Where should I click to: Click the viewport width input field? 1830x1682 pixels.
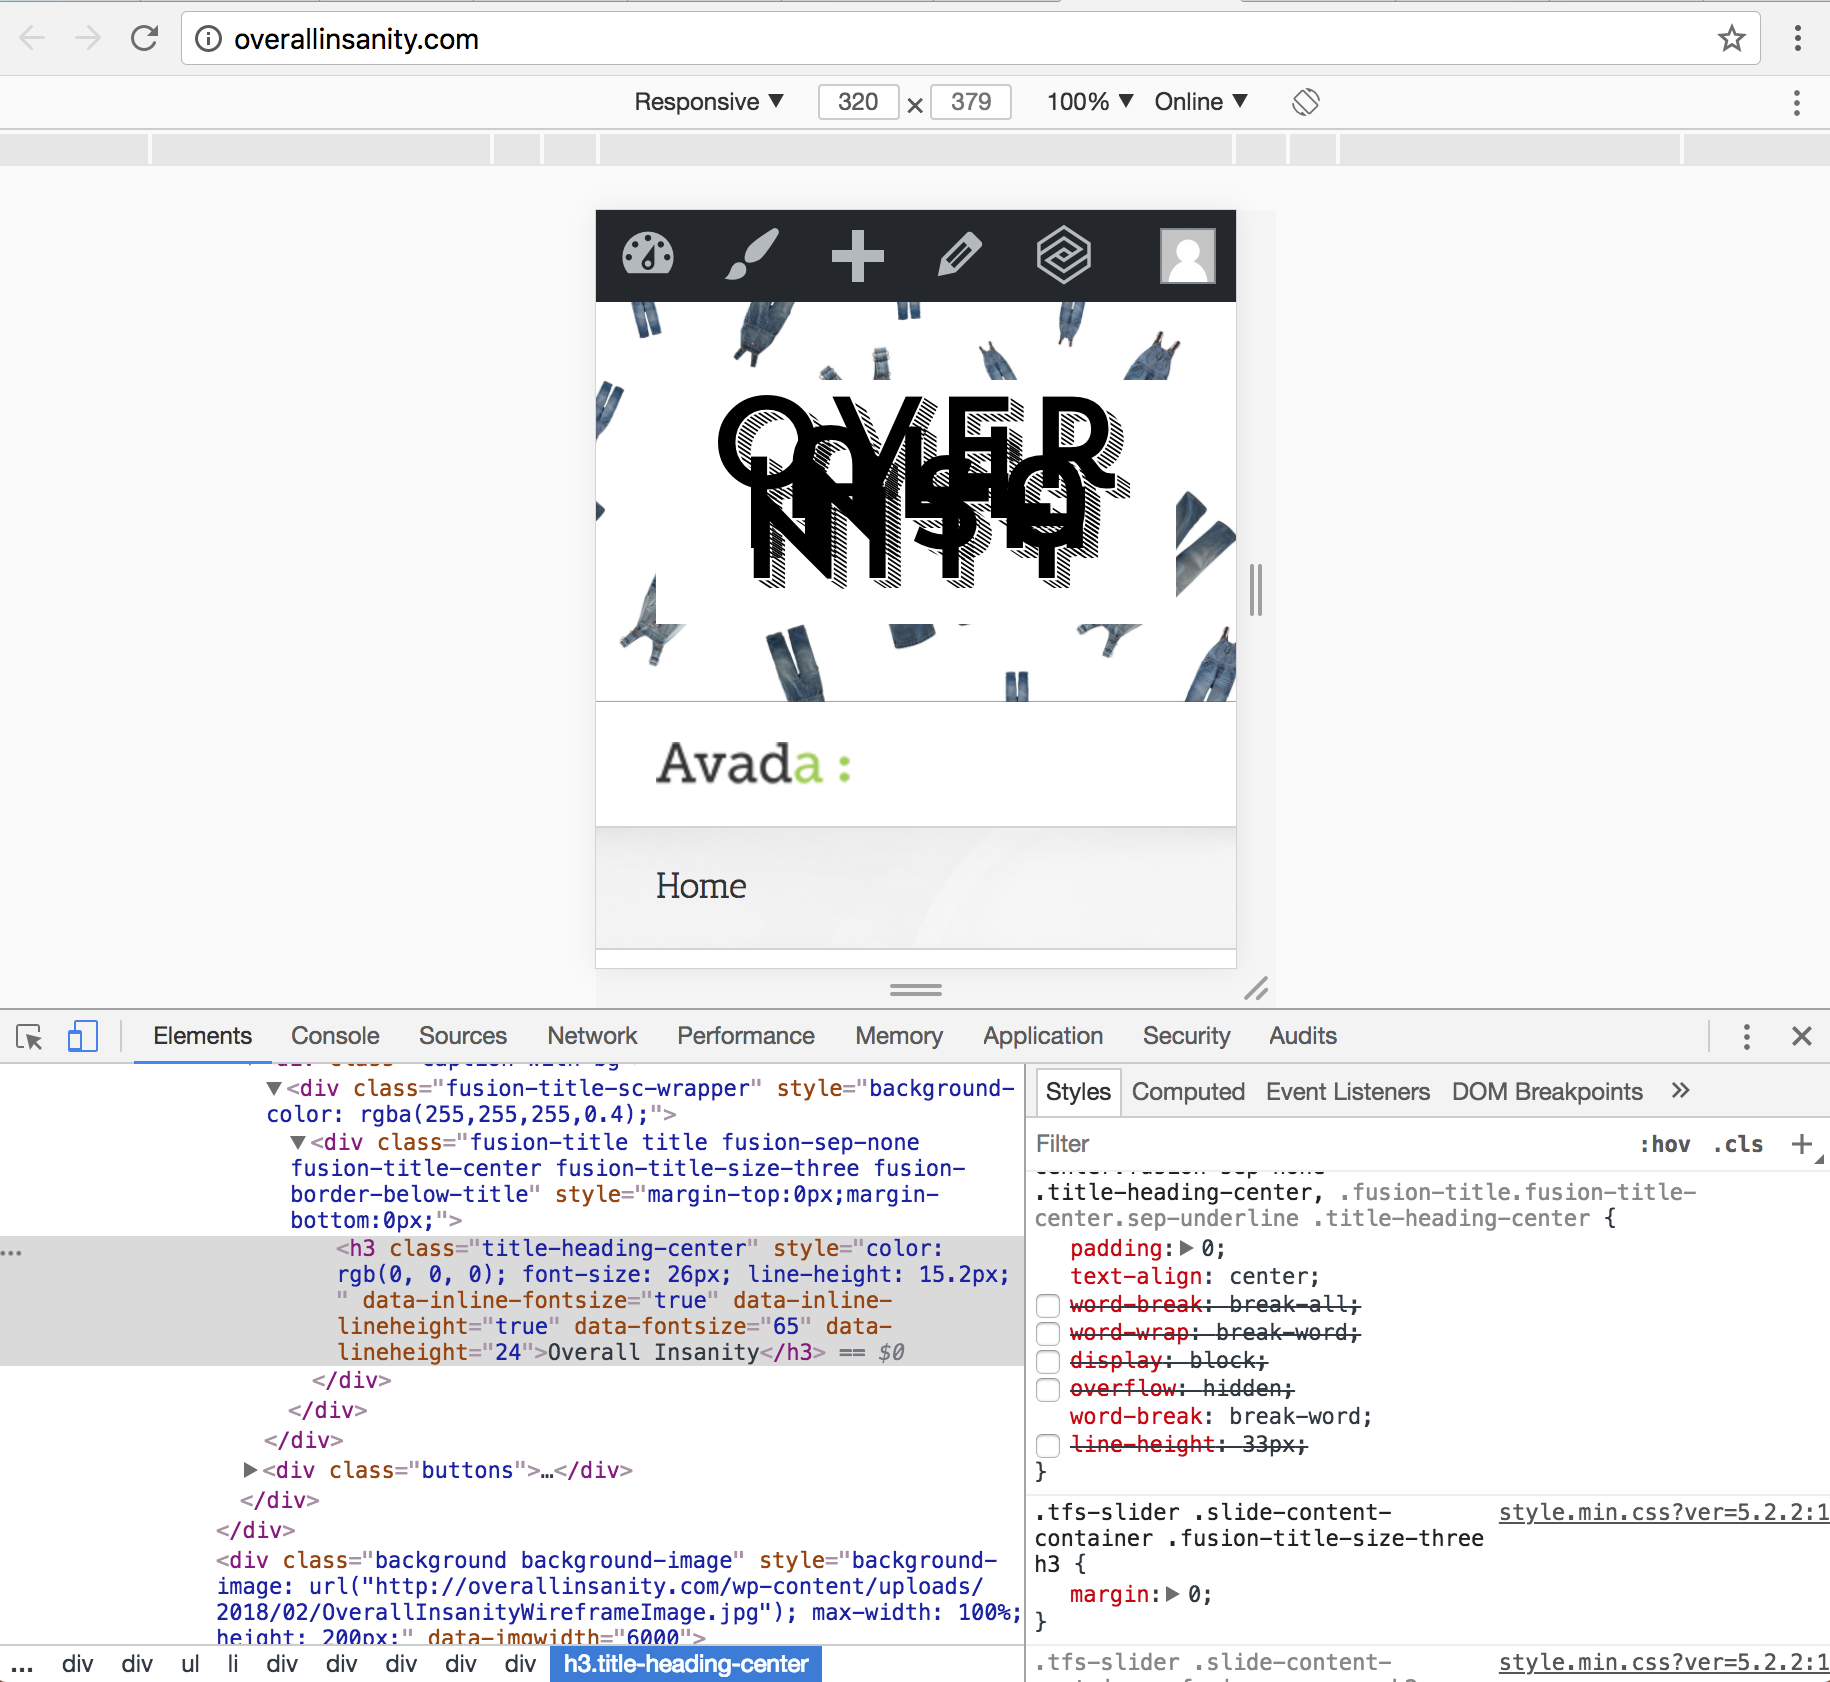pos(858,102)
